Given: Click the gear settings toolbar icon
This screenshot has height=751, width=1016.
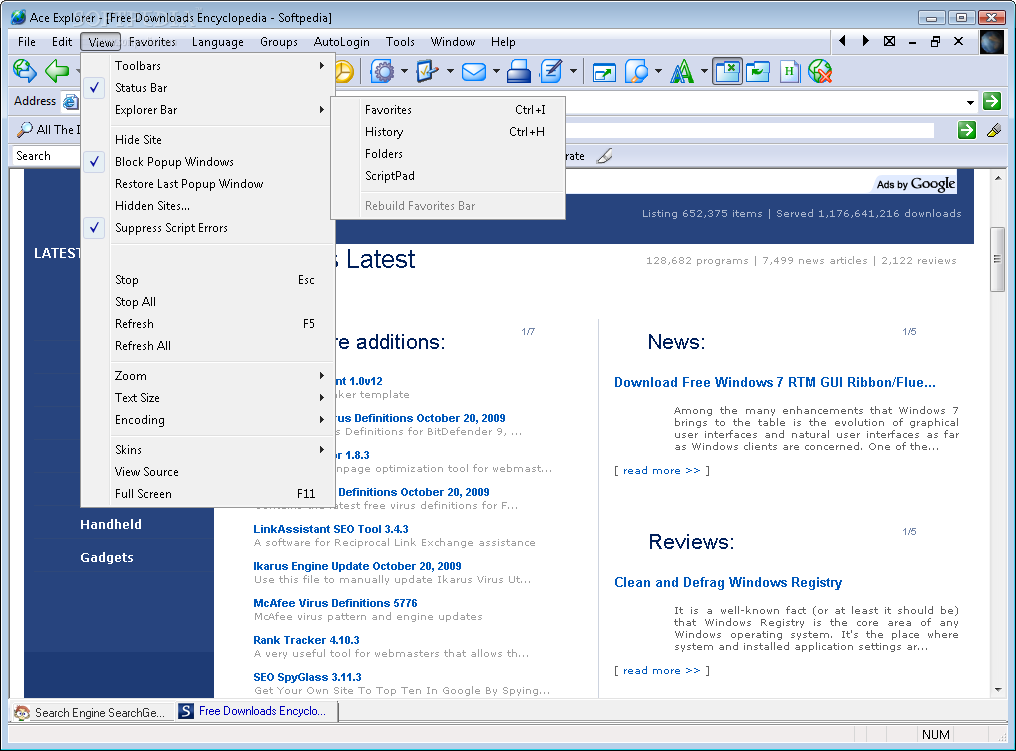Looking at the screenshot, I should click(x=382, y=71).
